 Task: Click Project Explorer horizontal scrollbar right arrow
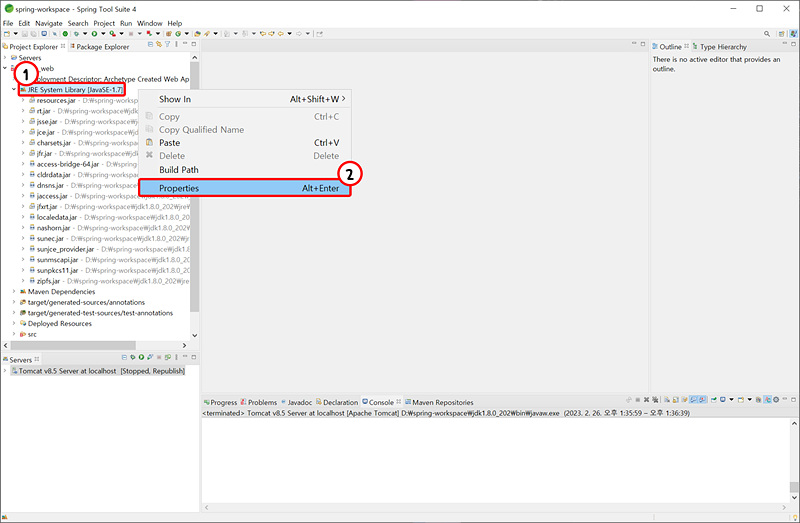coord(185,345)
